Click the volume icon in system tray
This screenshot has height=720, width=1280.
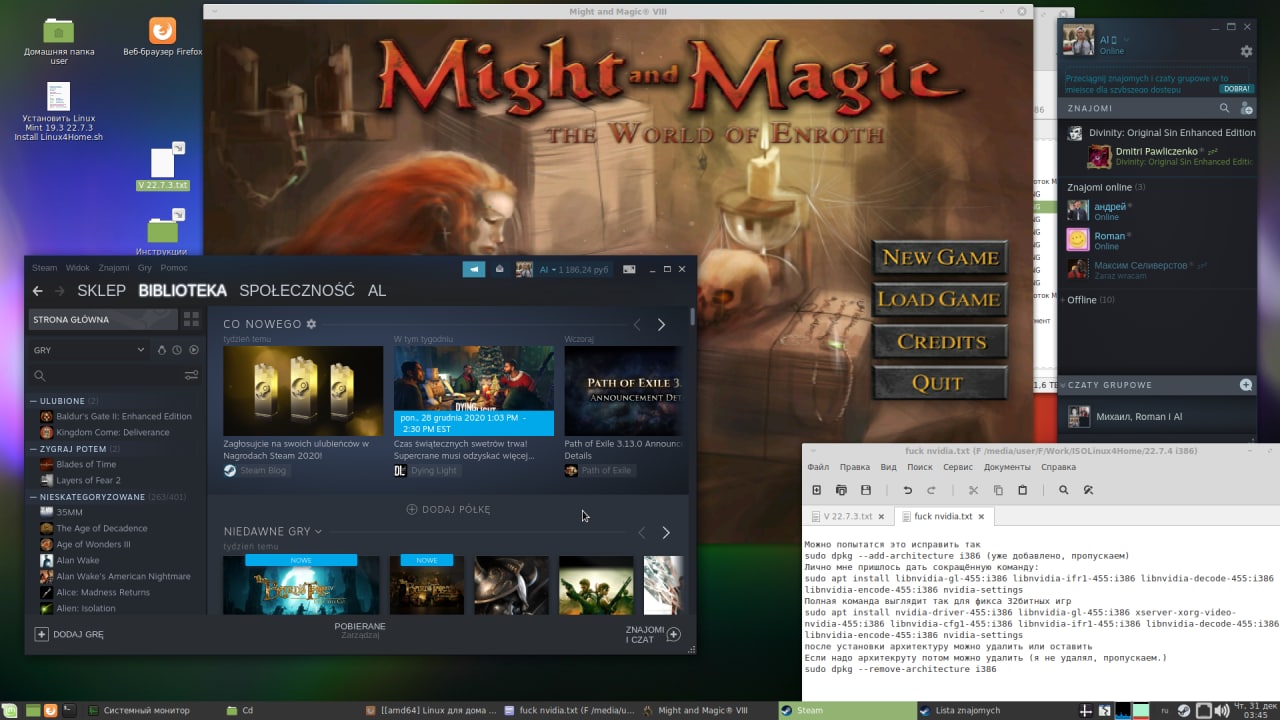[x=1220, y=711]
